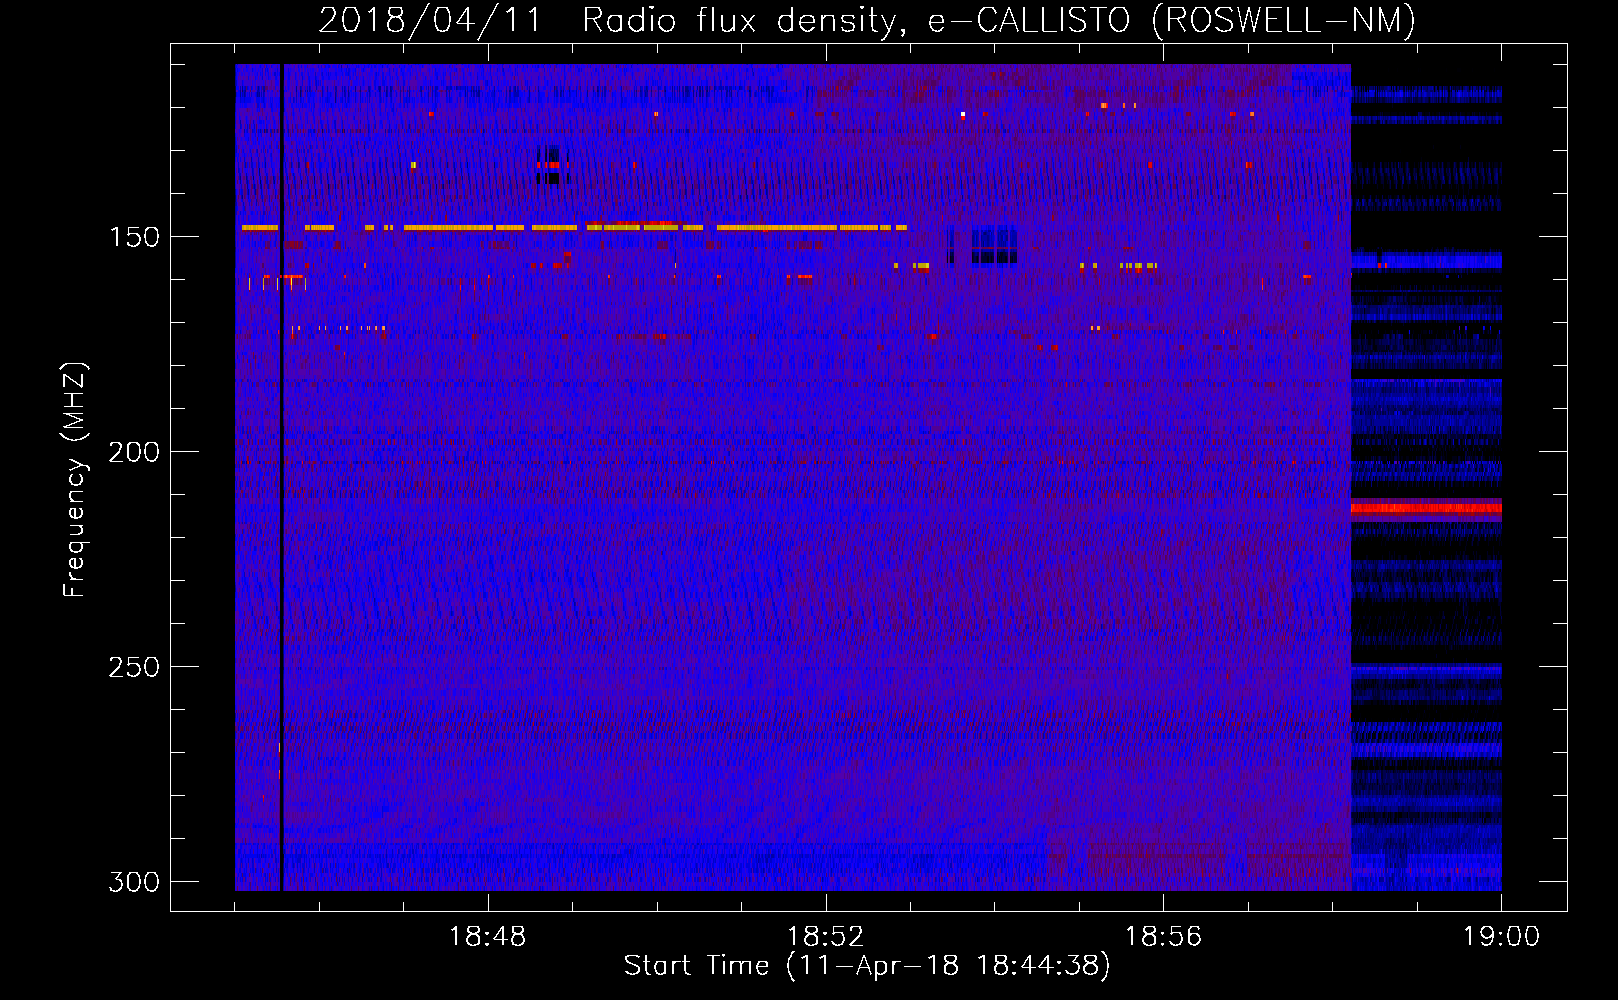Image resolution: width=1618 pixels, height=1000 pixels.
Task: Click the long yellow emission line near 148 MHz
Action: pyautogui.click(x=574, y=228)
